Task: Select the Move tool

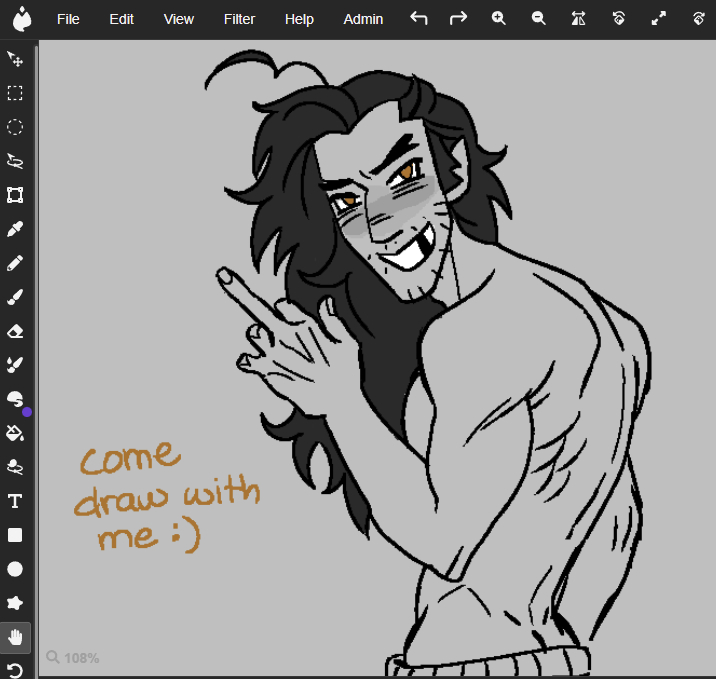Action: pyautogui.click(x=15, y=59)
